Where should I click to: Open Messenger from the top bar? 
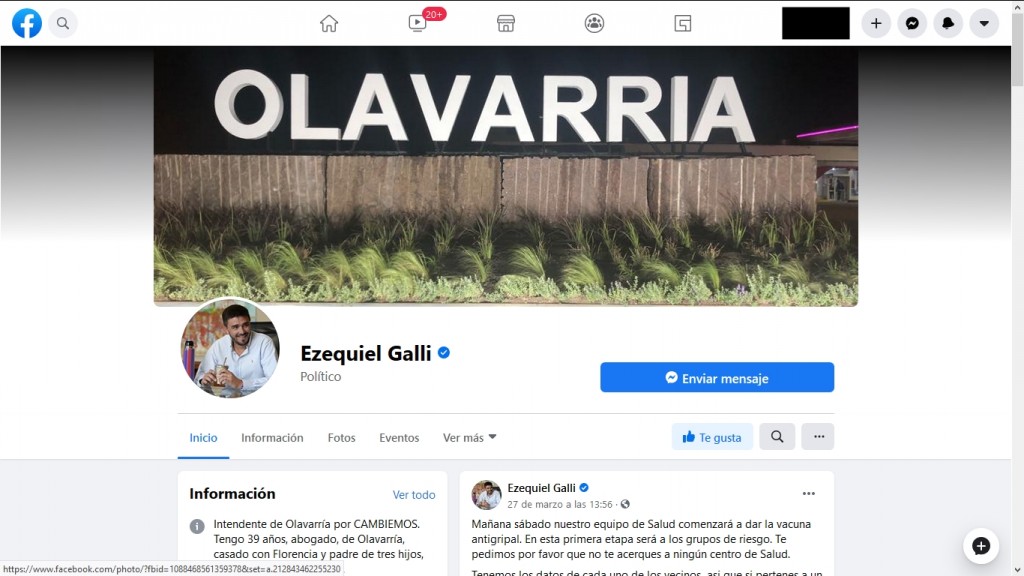912,24
